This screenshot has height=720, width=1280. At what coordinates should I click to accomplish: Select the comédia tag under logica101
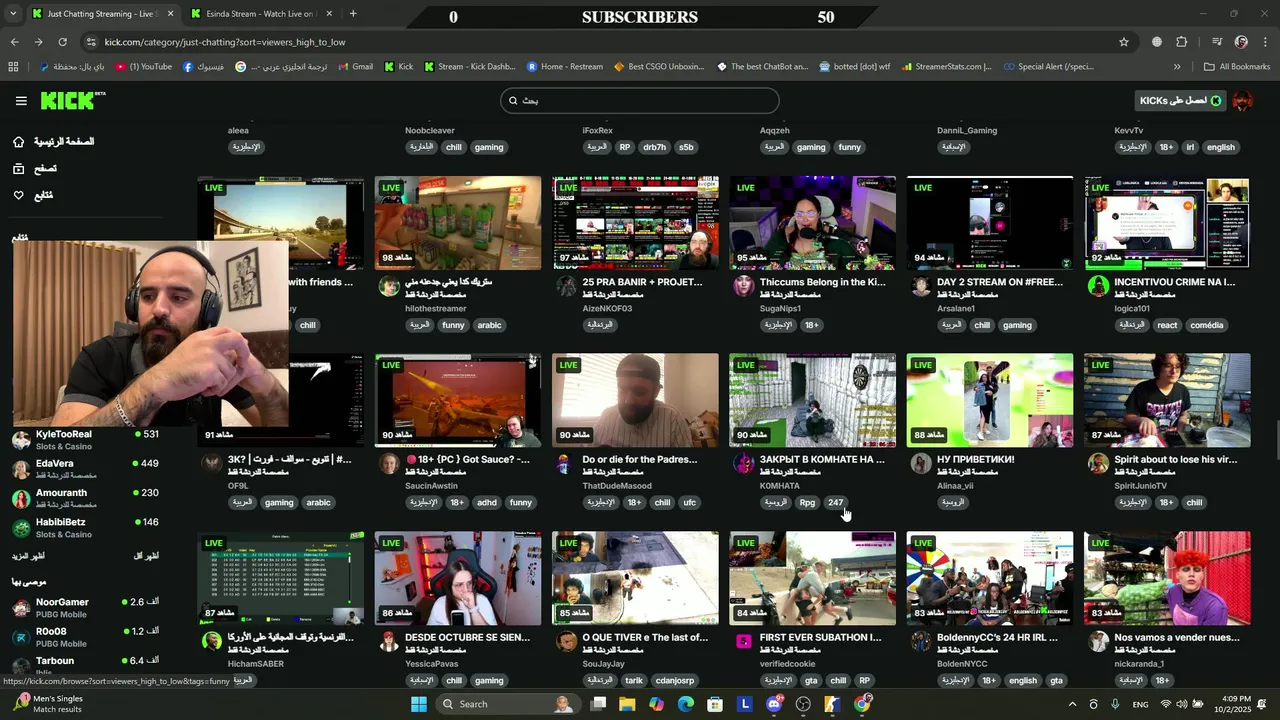(x=1207, y=325)
